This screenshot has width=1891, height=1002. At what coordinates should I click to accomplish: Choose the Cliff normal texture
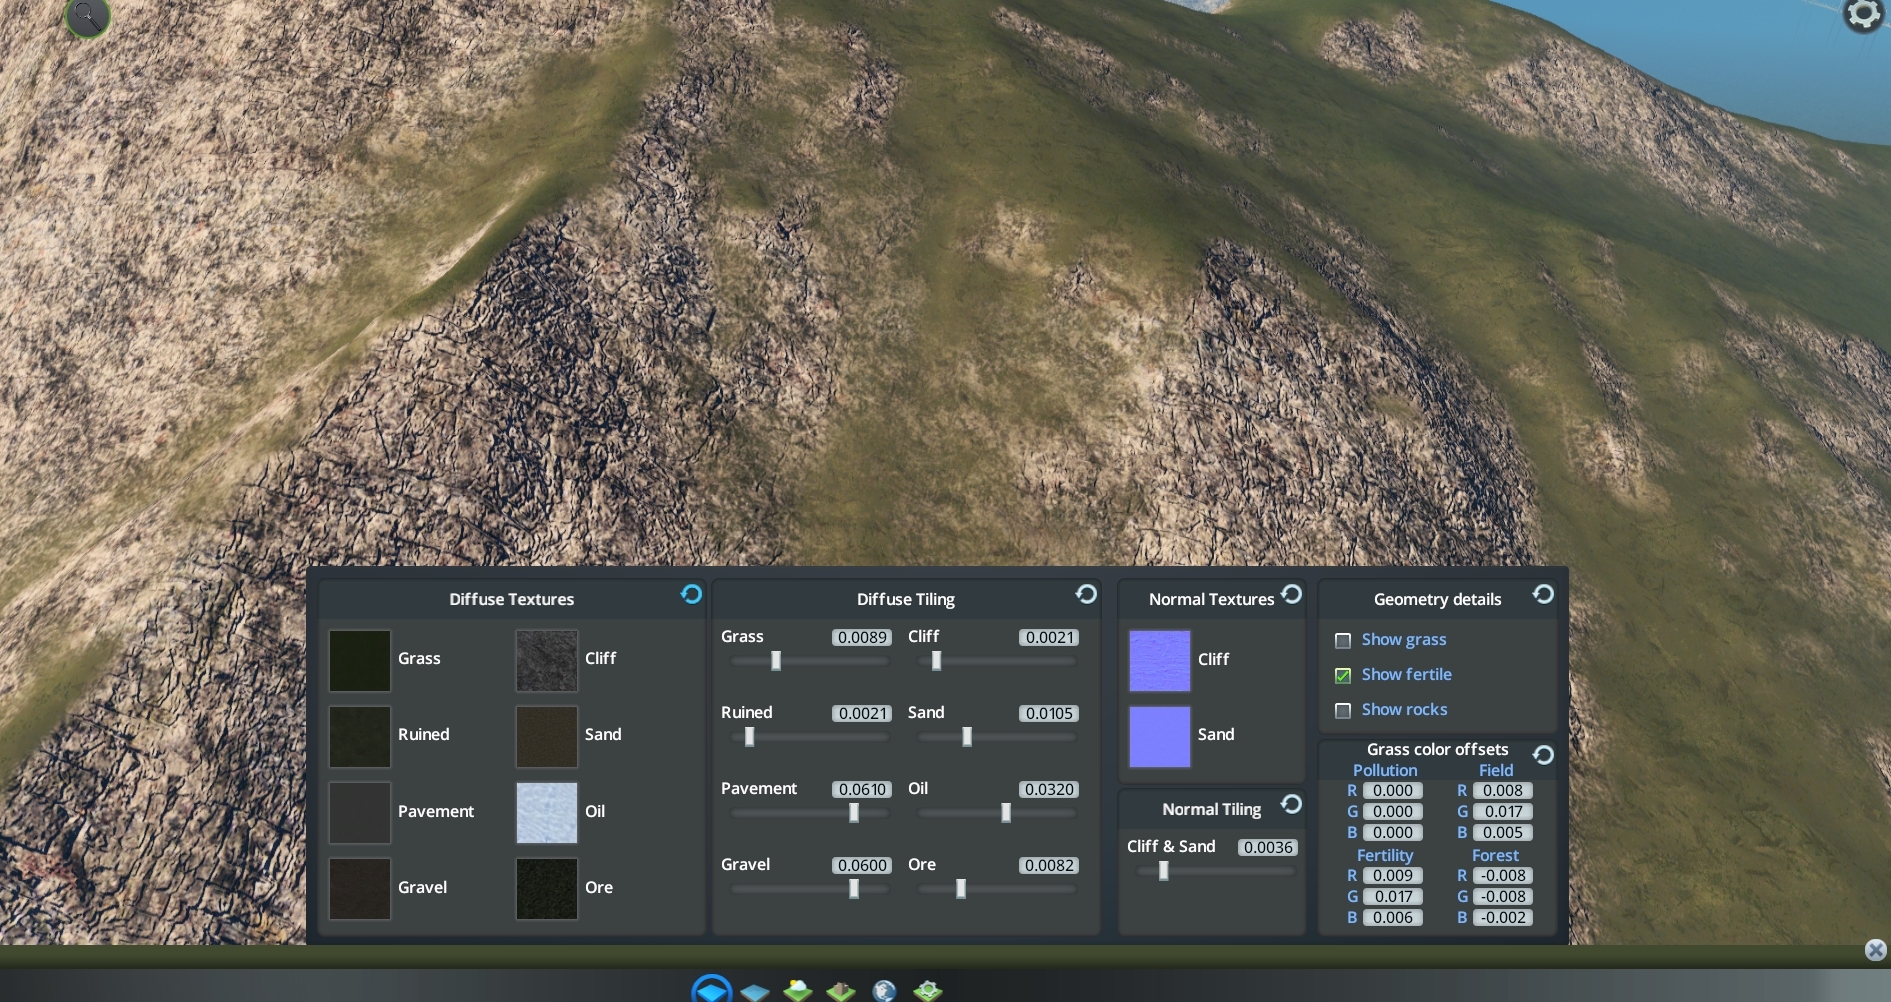pos(1160,660)
